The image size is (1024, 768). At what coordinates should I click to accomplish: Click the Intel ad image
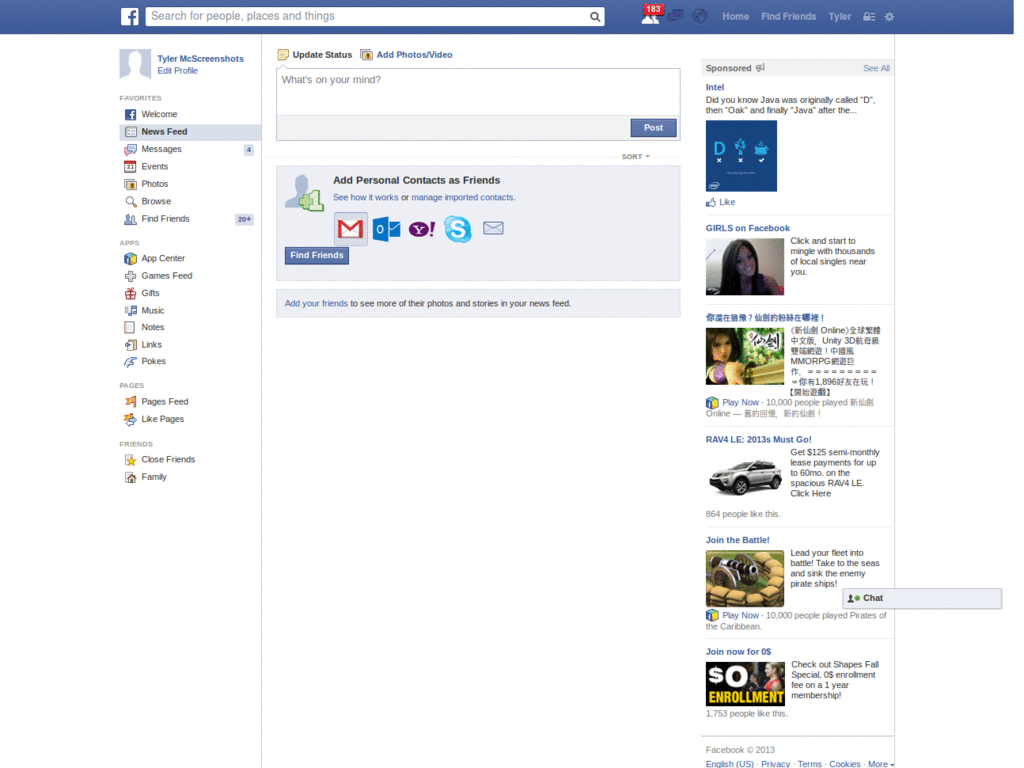[x=741, y=155]
